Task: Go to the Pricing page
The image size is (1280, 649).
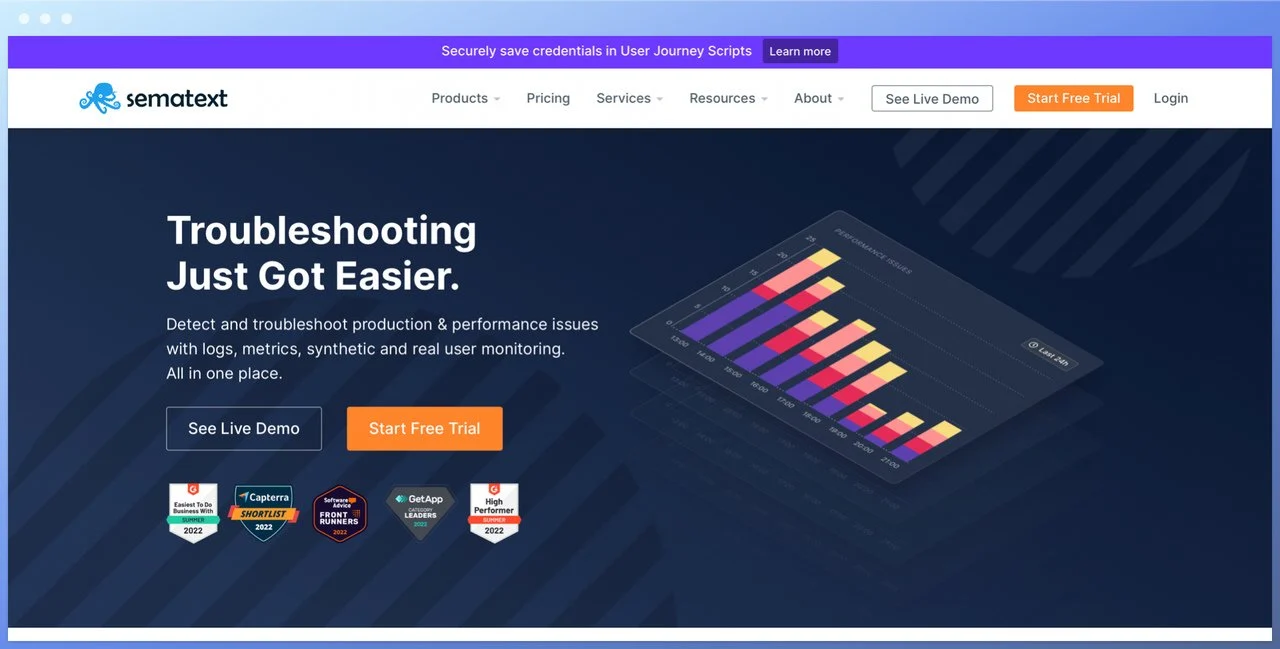Action: [548, 98]
